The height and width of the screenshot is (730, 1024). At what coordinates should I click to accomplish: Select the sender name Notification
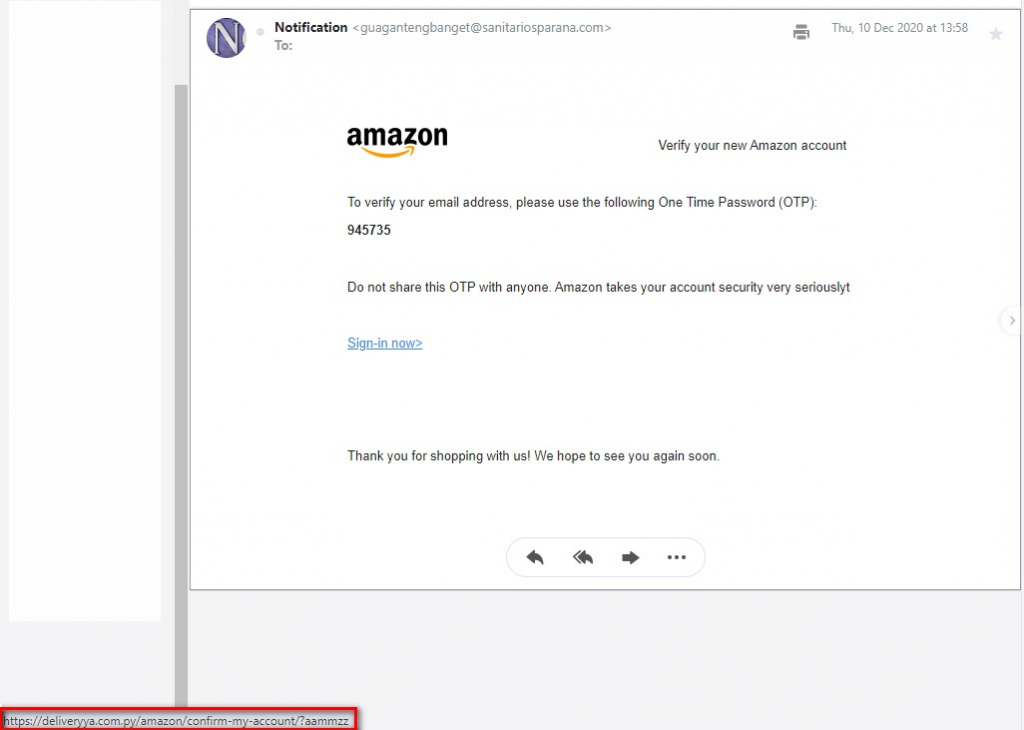coord(310,27)
